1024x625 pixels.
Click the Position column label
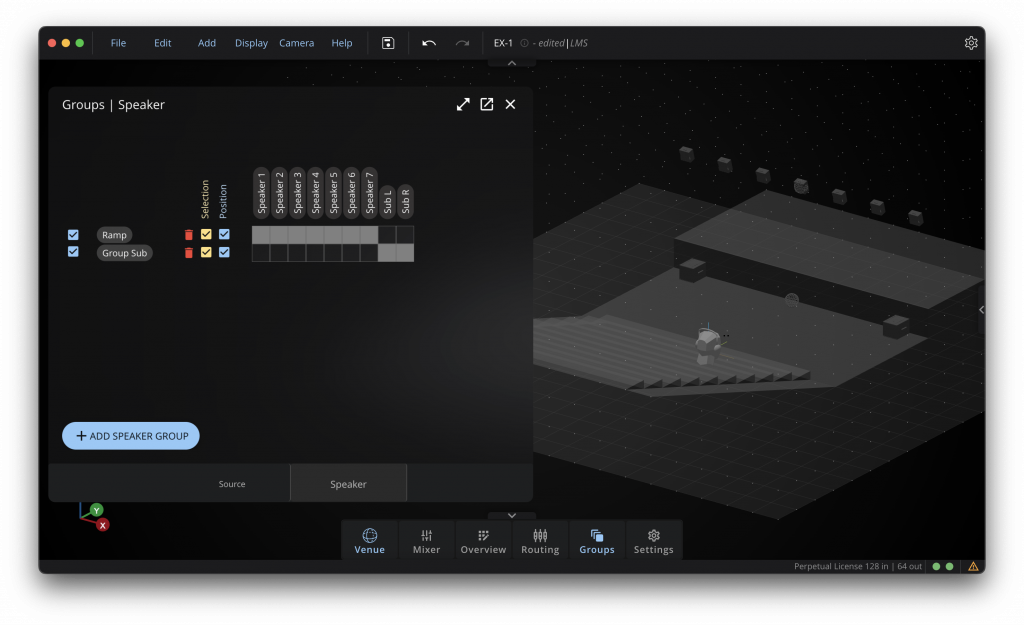pos(223,201)
